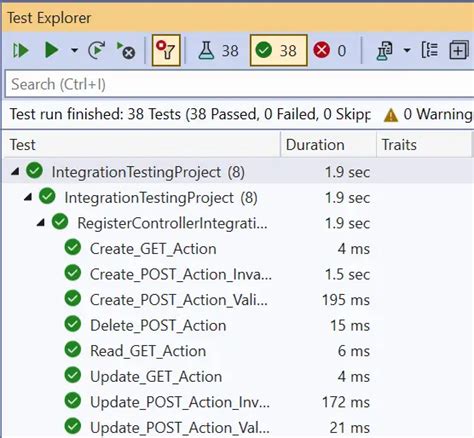Viewport: 474px width, 438px height.
Task: Click the Run selected tests button
Action: pyautogui.click(x=52, y=50)
